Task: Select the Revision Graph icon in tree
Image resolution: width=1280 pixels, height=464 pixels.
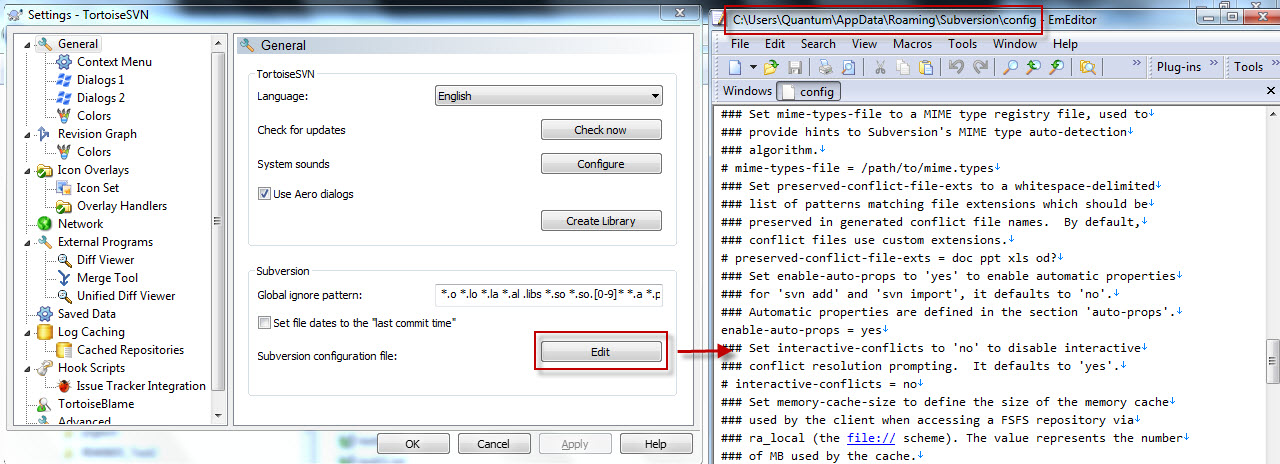Action: (x=44, y=134)
